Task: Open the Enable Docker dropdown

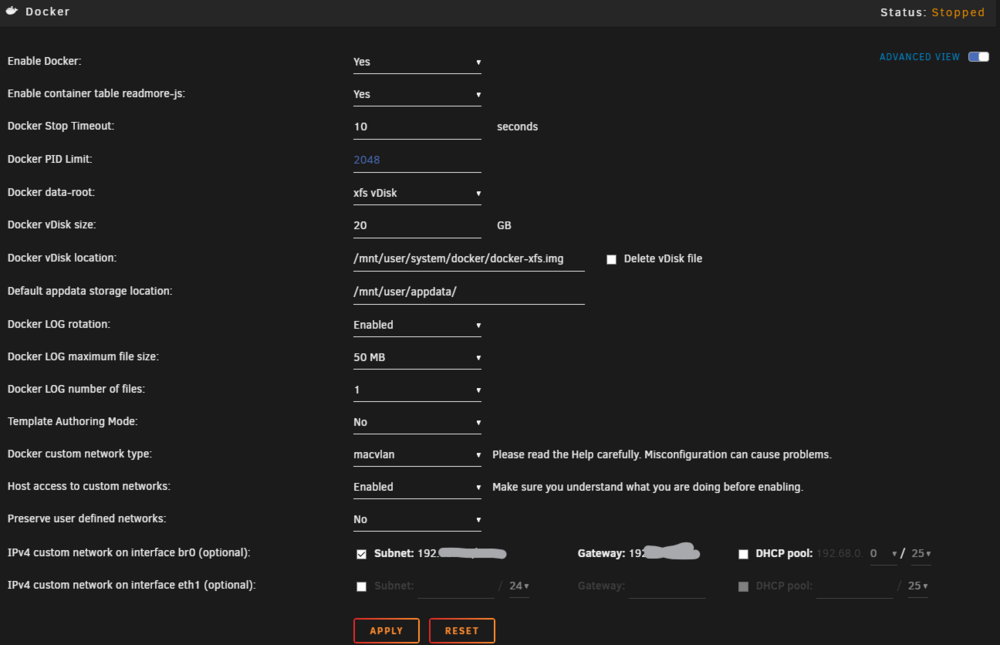Action: pos(417,62)
